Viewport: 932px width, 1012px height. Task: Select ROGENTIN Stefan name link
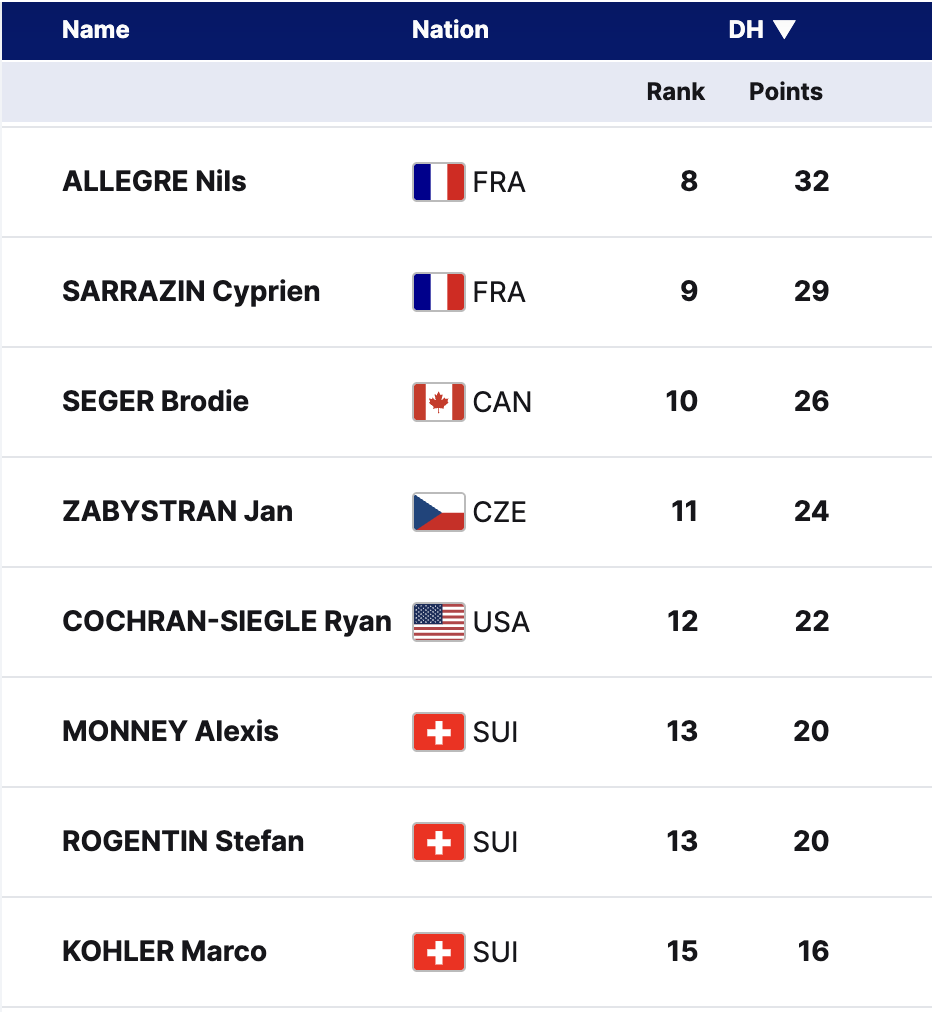pos(183,842)
